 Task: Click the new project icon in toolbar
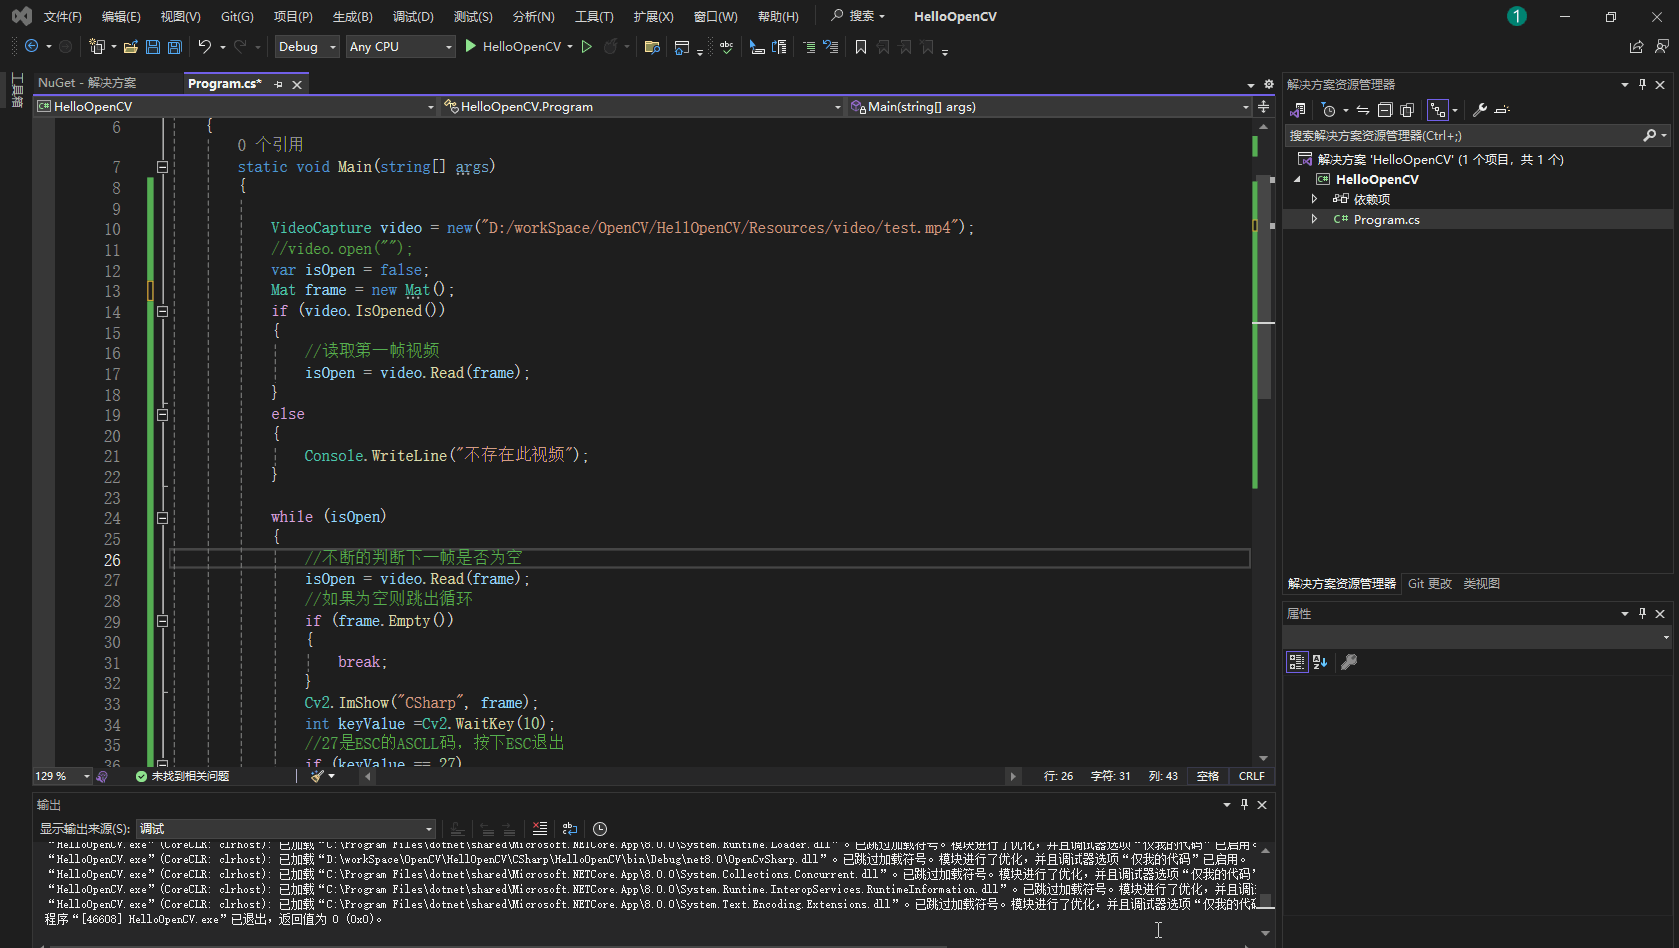96,46
